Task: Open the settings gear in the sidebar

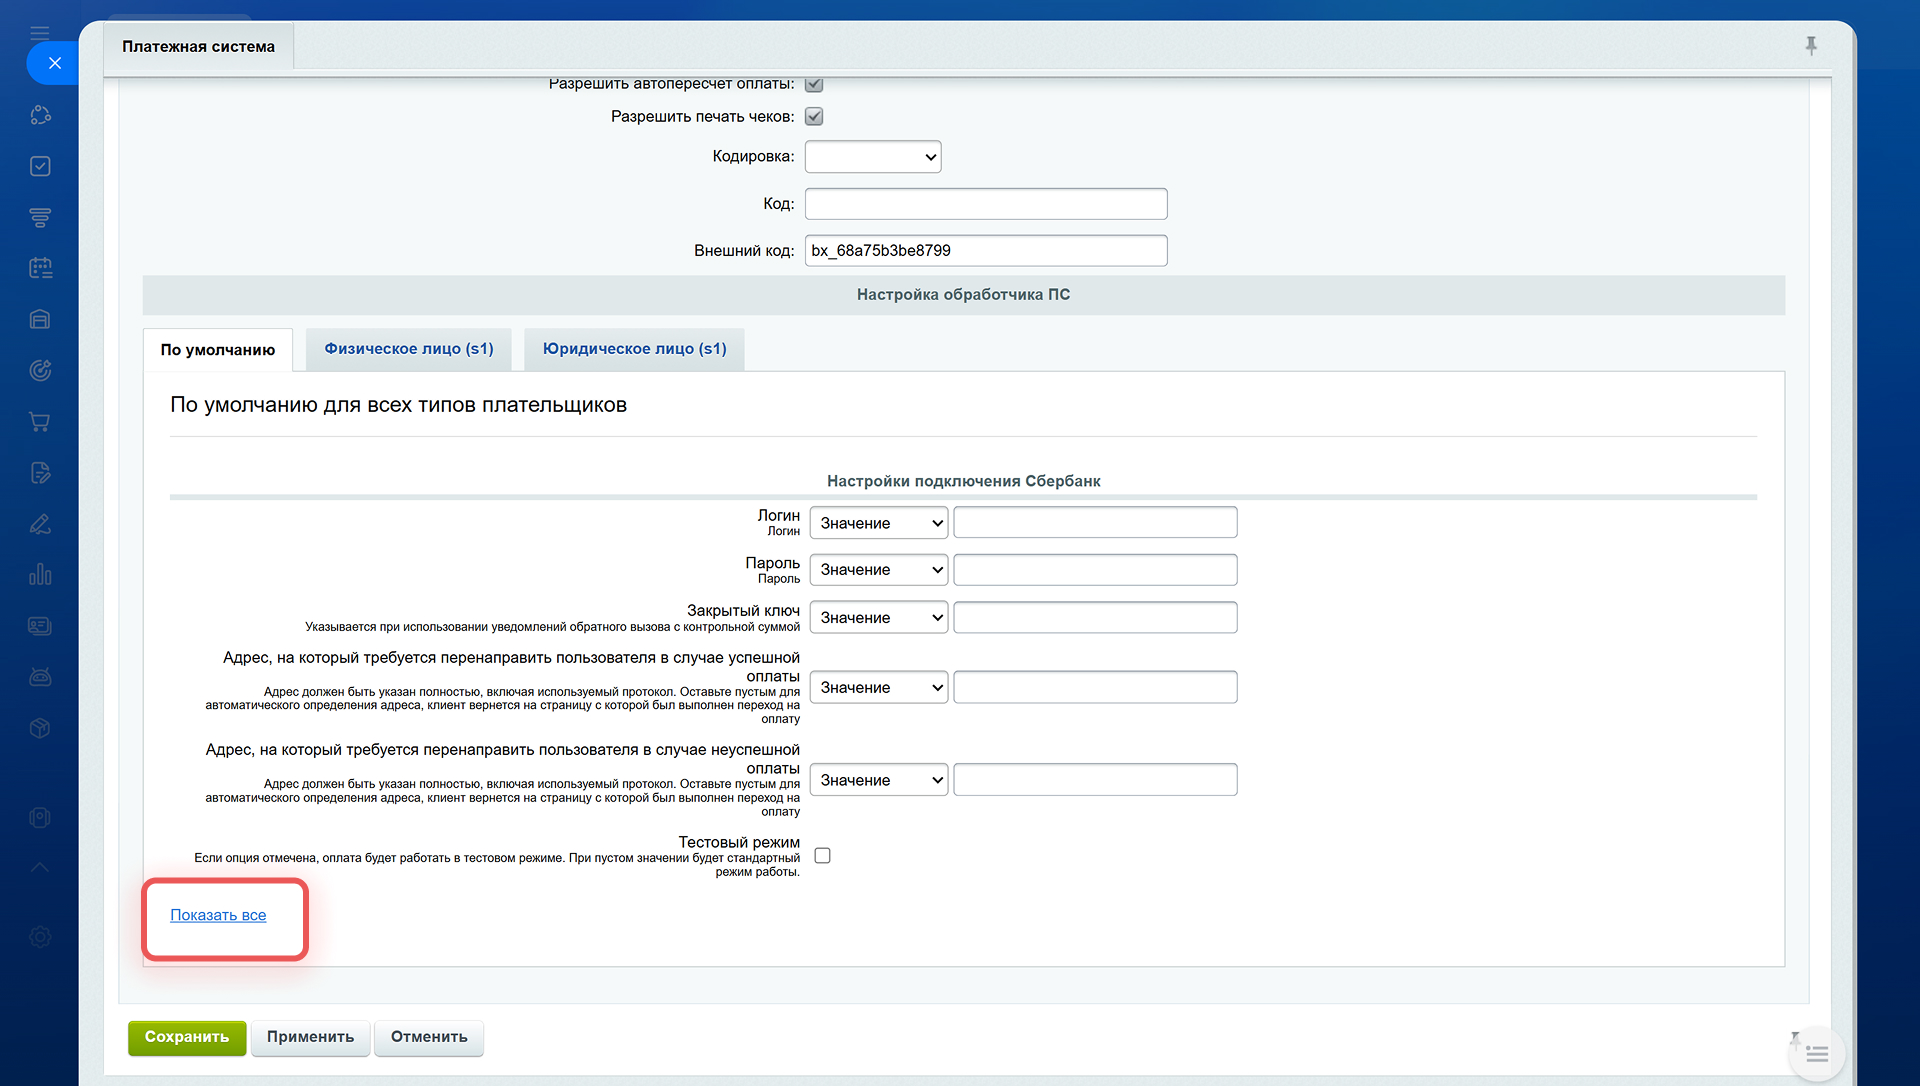Action: 40,937
